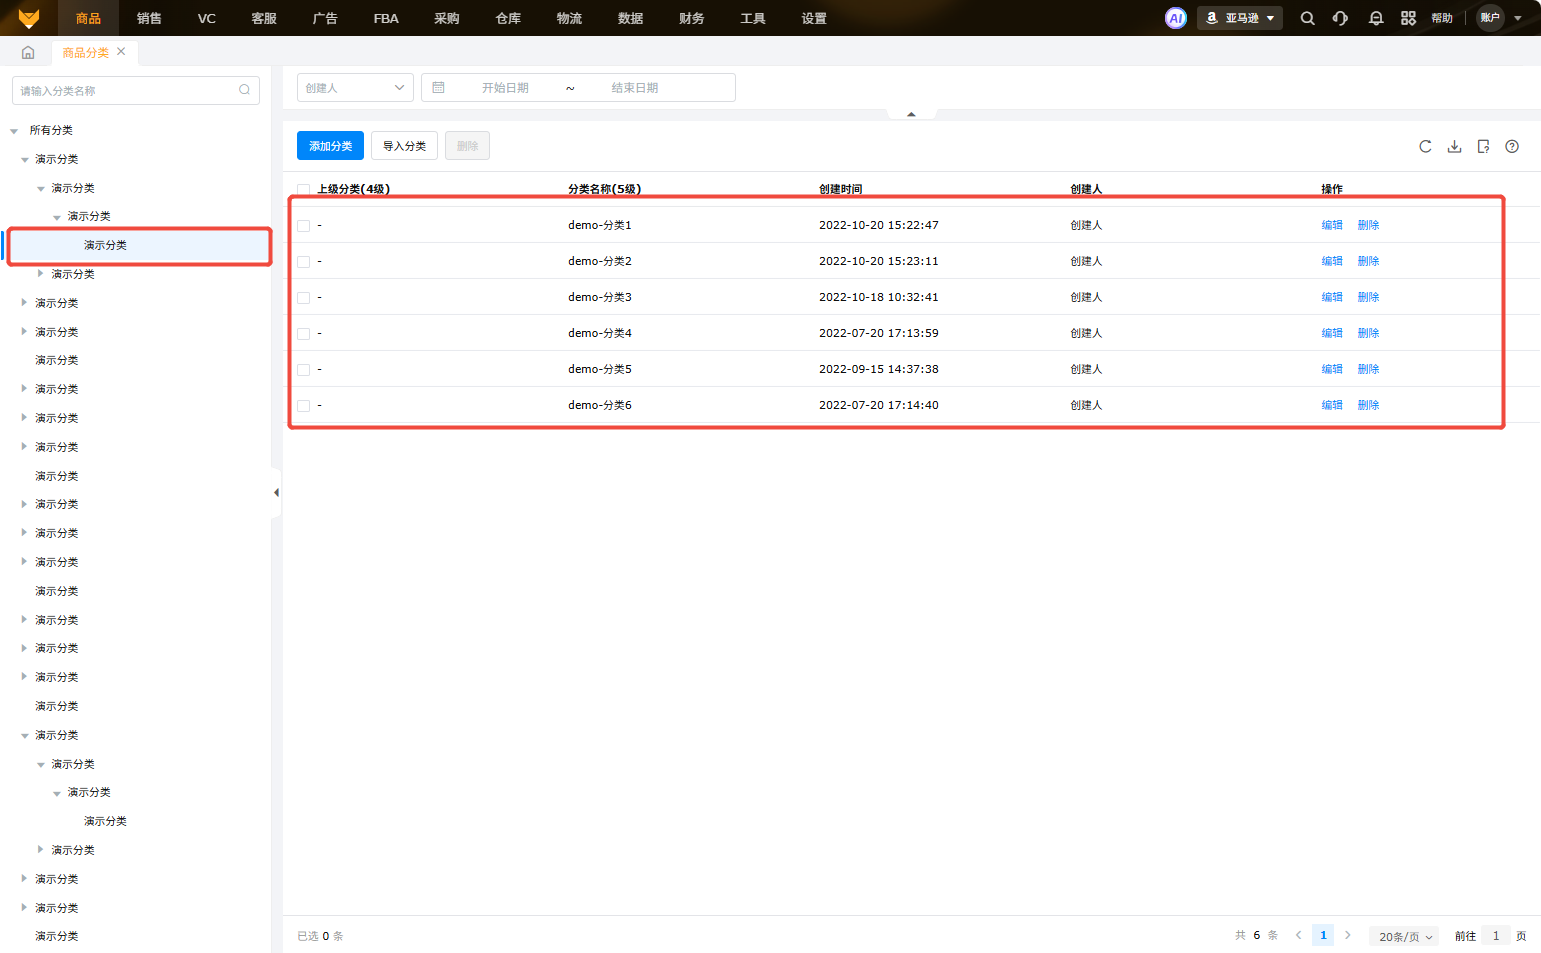The image size is (1541, 953).
Task: Click 删除 for demo-分类1
Action: coord(1368,225)
